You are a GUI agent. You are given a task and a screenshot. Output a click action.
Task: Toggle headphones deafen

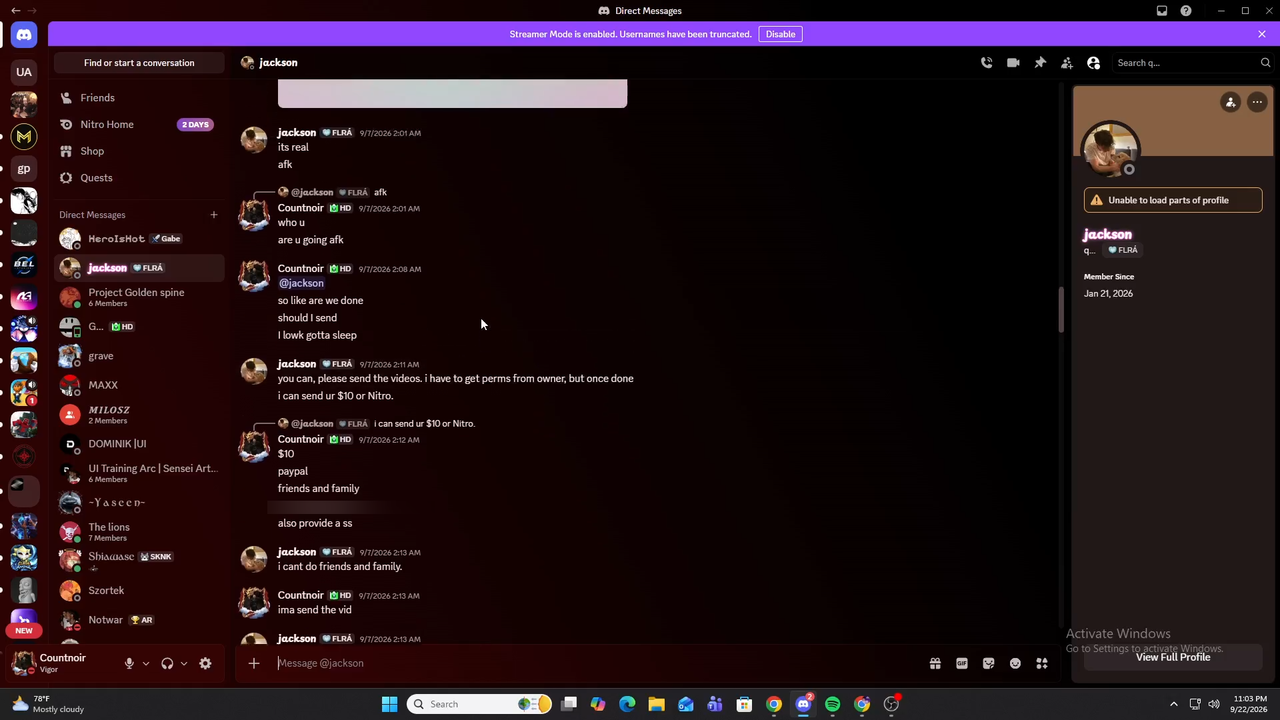tap(167, 663)
